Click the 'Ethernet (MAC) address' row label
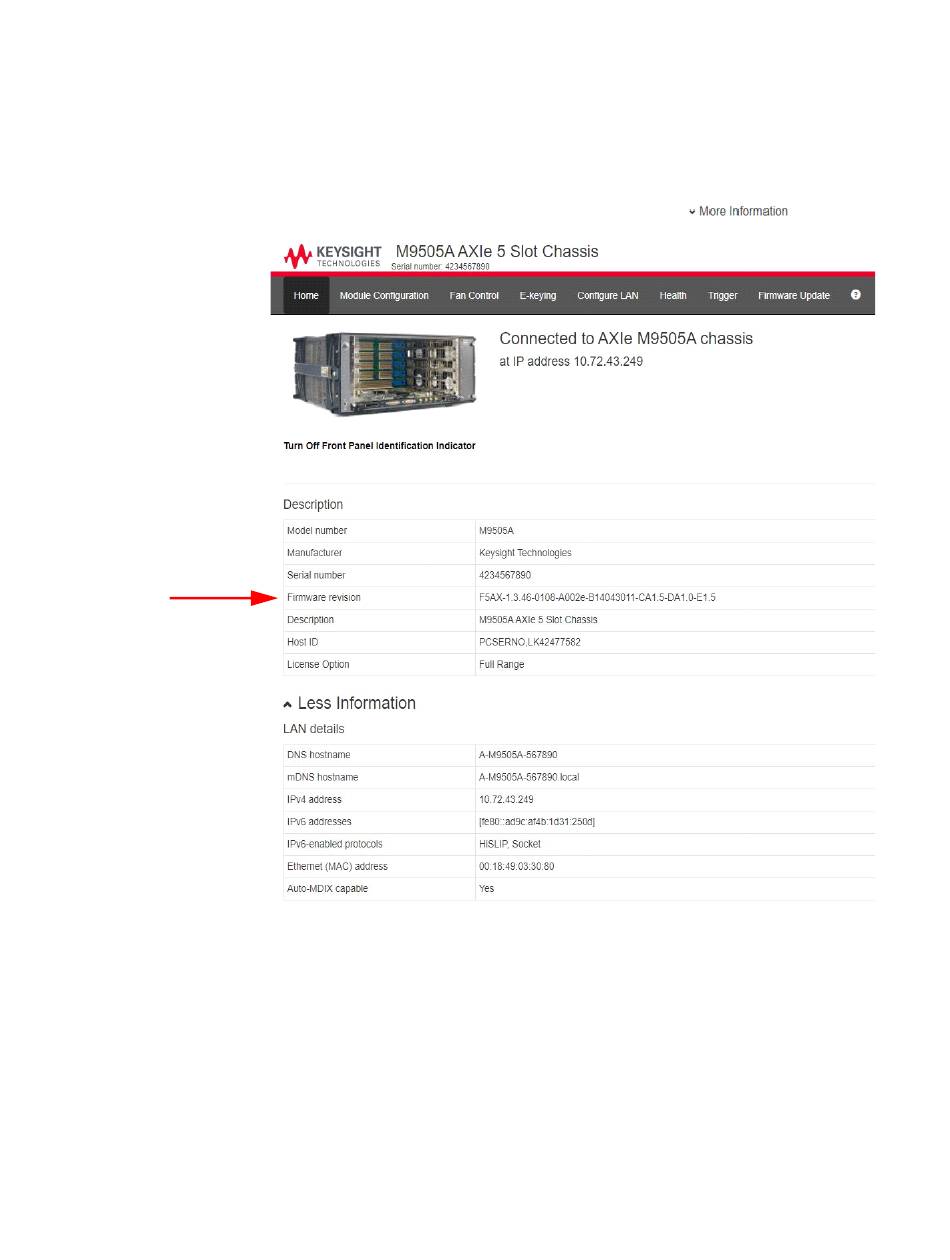This screenshot has width=950, height=1260. click(x=338, y=866)
